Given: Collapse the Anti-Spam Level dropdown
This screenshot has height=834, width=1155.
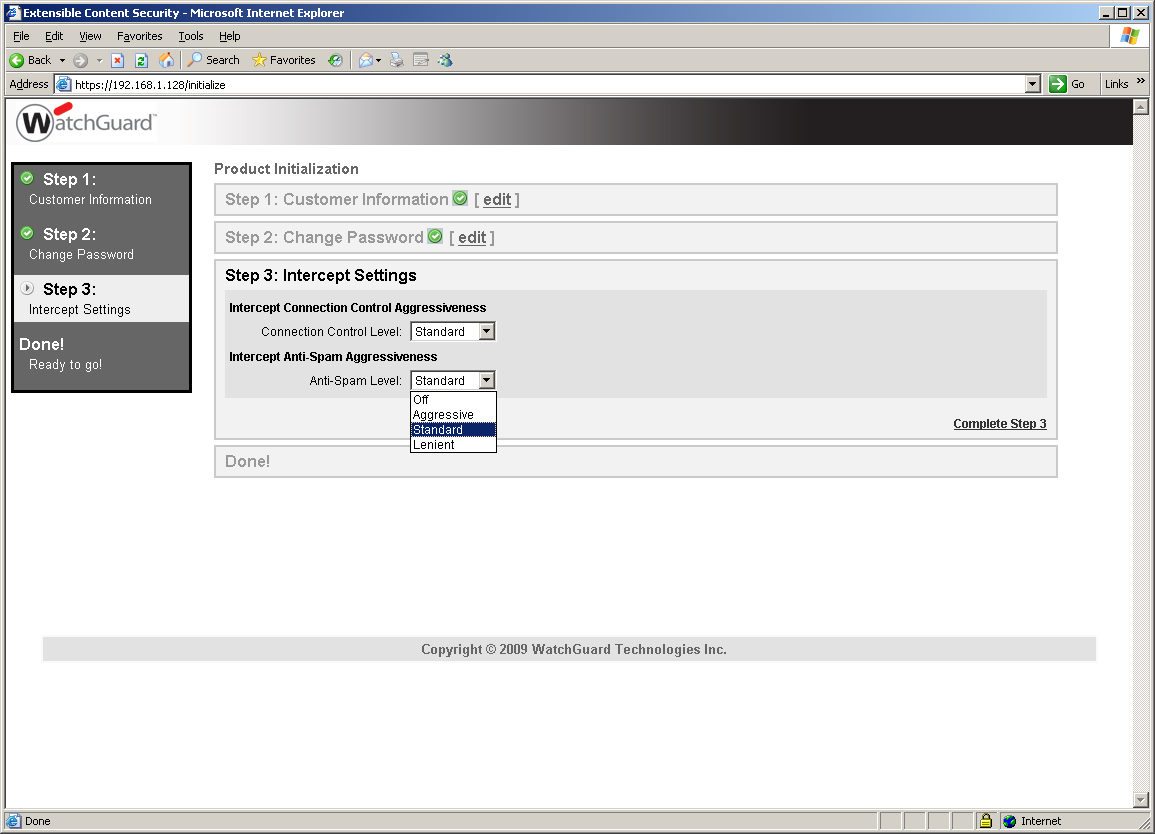Looking at the screenshot, I should (487, 380).
